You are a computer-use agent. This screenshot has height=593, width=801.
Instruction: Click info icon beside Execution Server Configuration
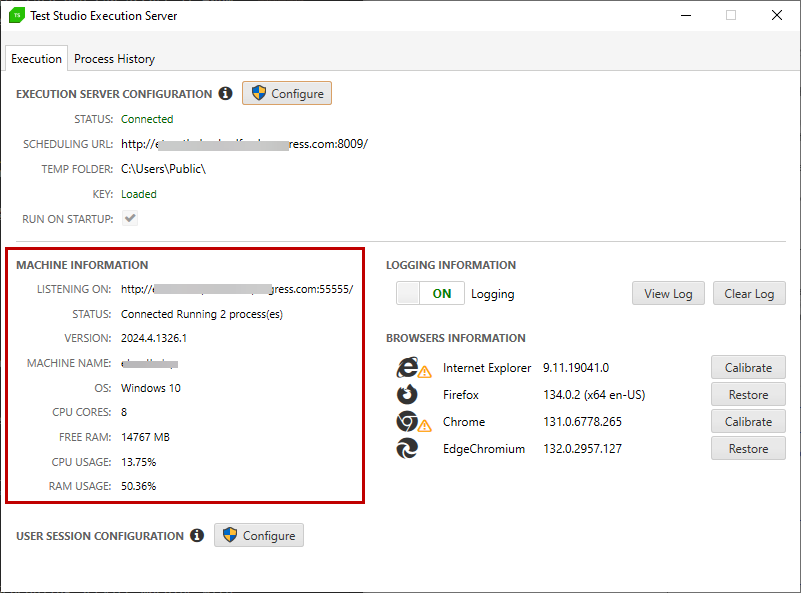click(225, 93)
